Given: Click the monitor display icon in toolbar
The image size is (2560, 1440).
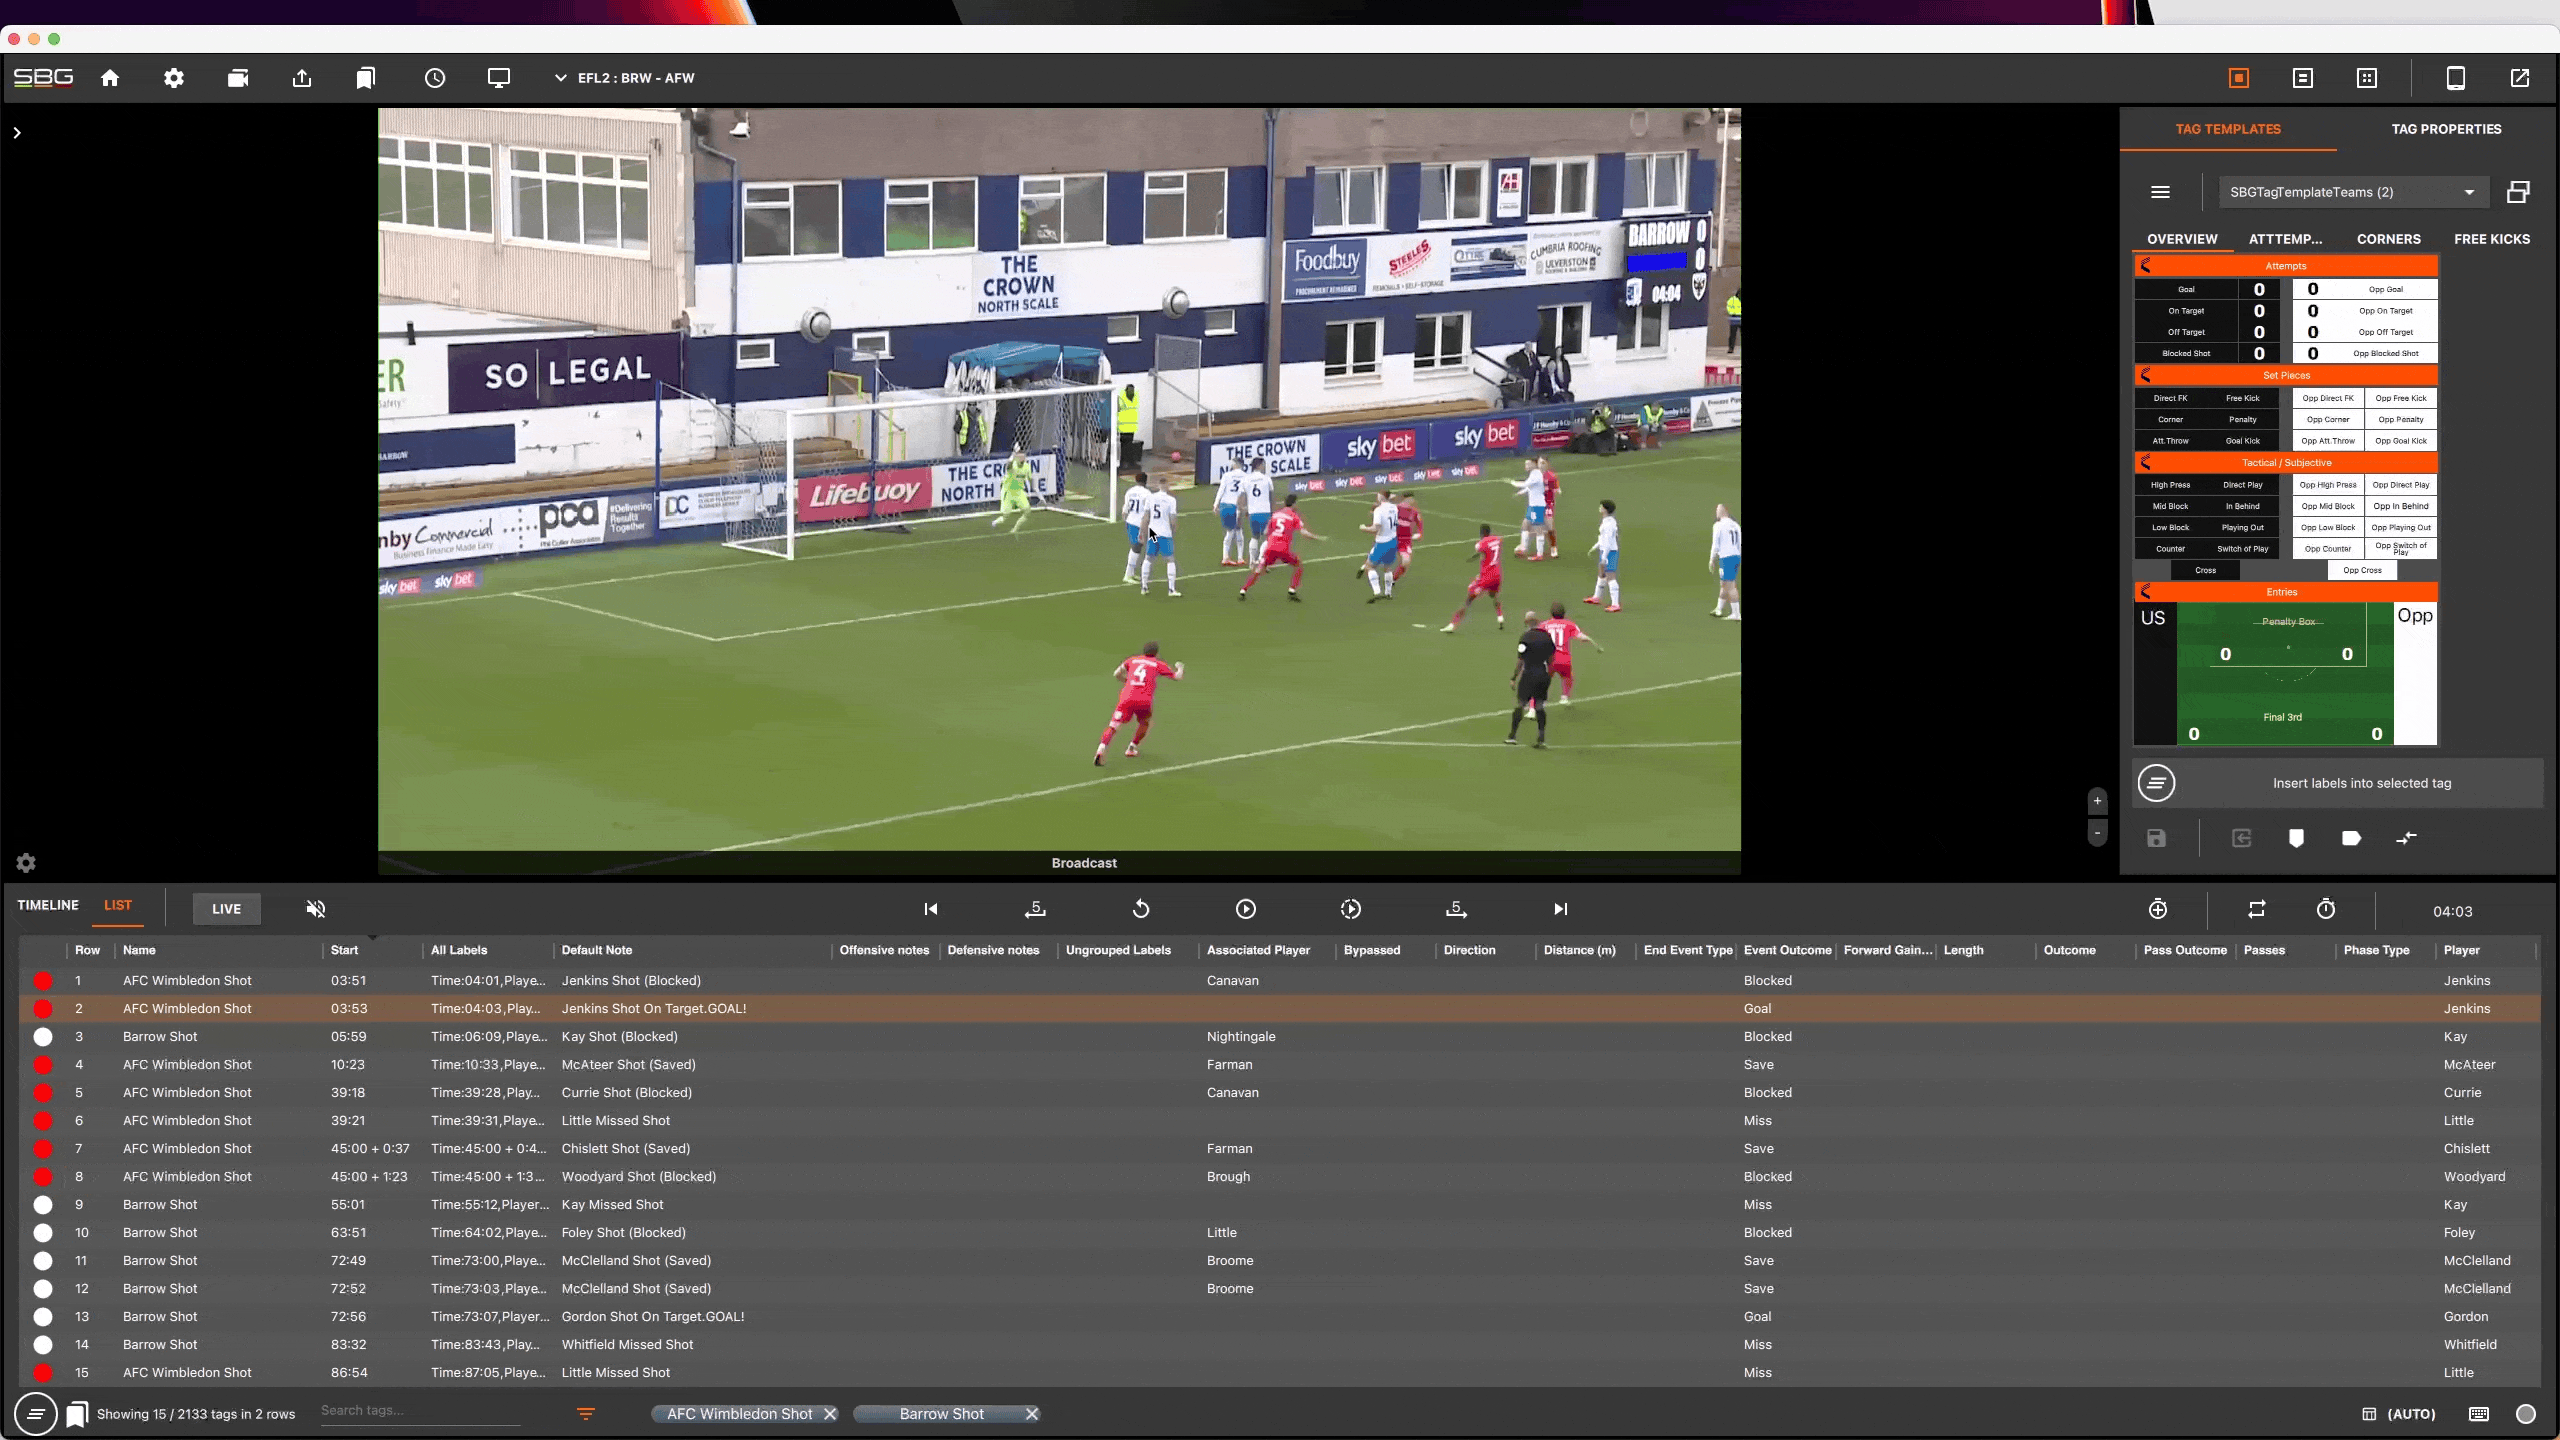Looking at the screenshot, I should tap(499, 78).
